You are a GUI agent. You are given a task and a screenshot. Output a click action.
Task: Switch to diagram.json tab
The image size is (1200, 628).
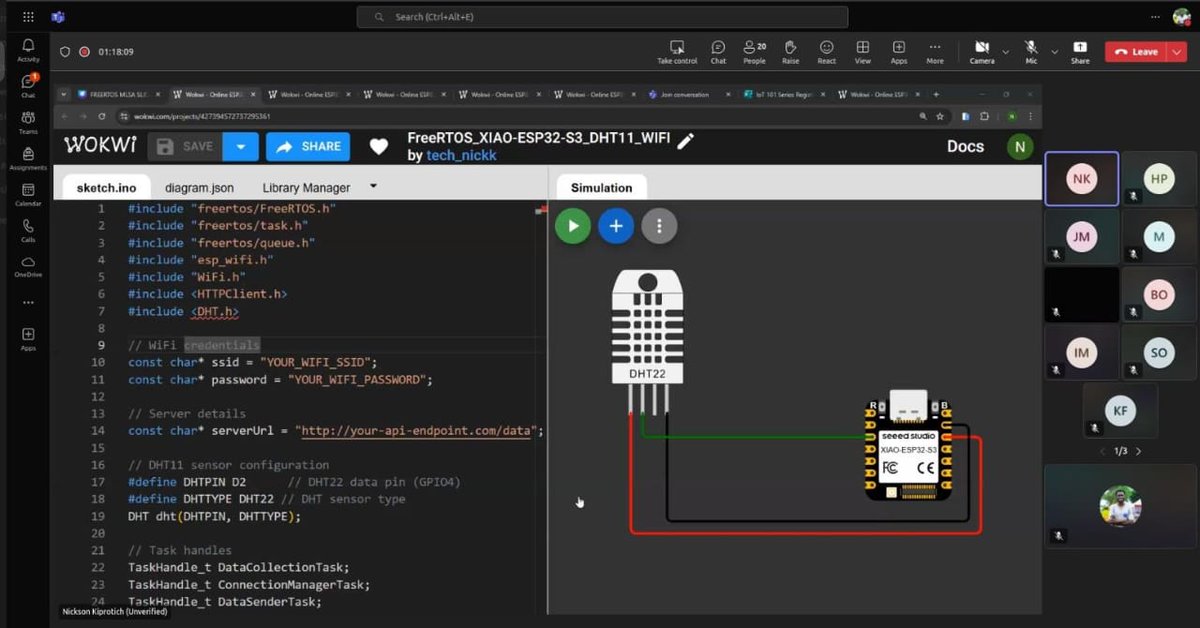199,188
